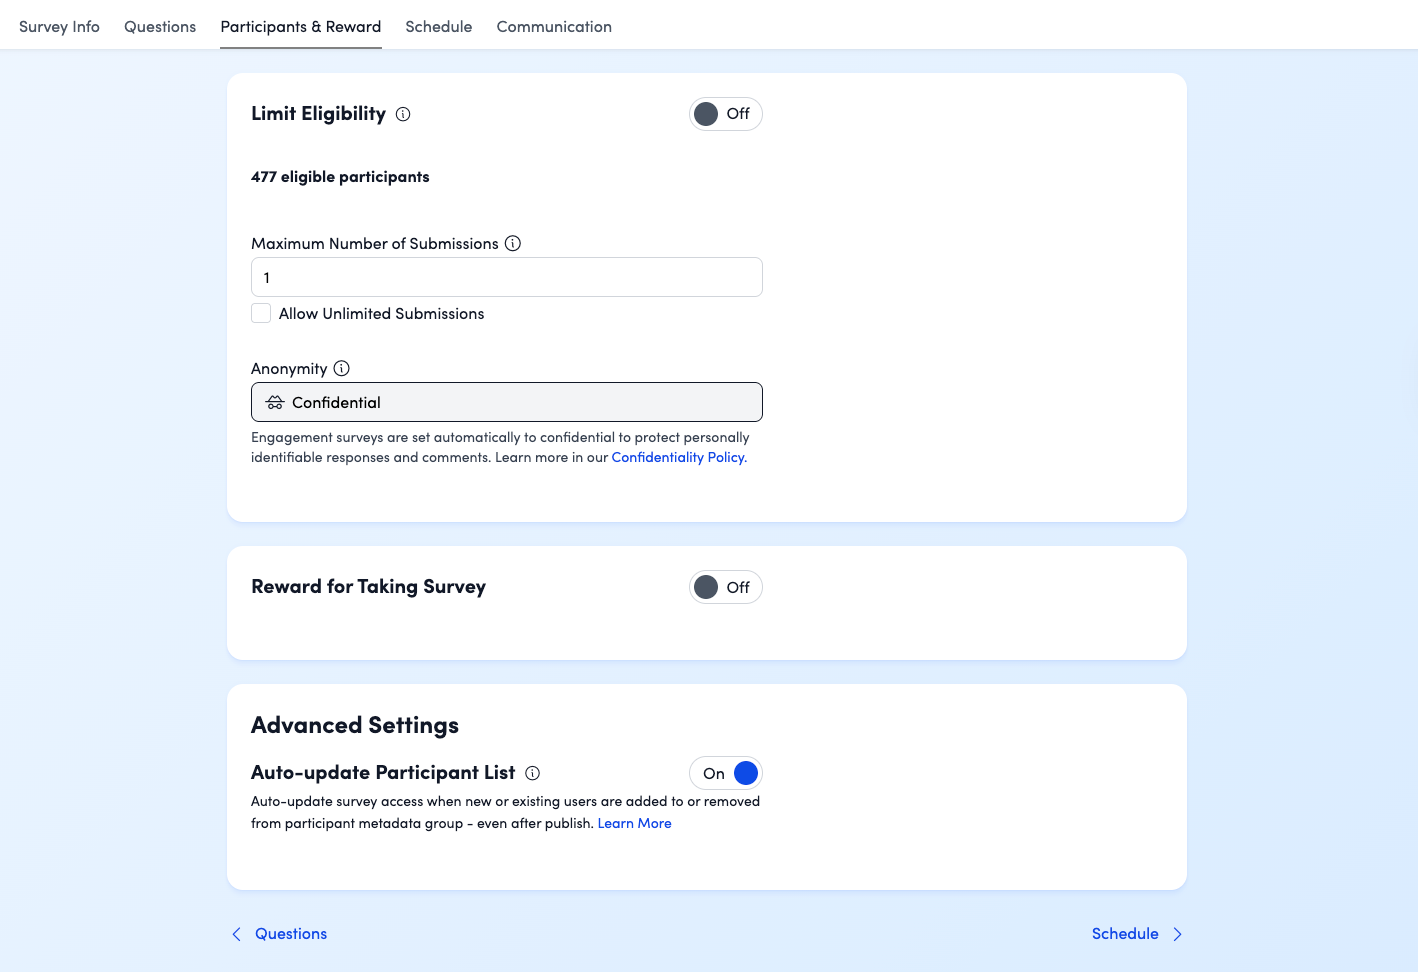Enable Reward for Taking Survey toggle

[725, 587]
